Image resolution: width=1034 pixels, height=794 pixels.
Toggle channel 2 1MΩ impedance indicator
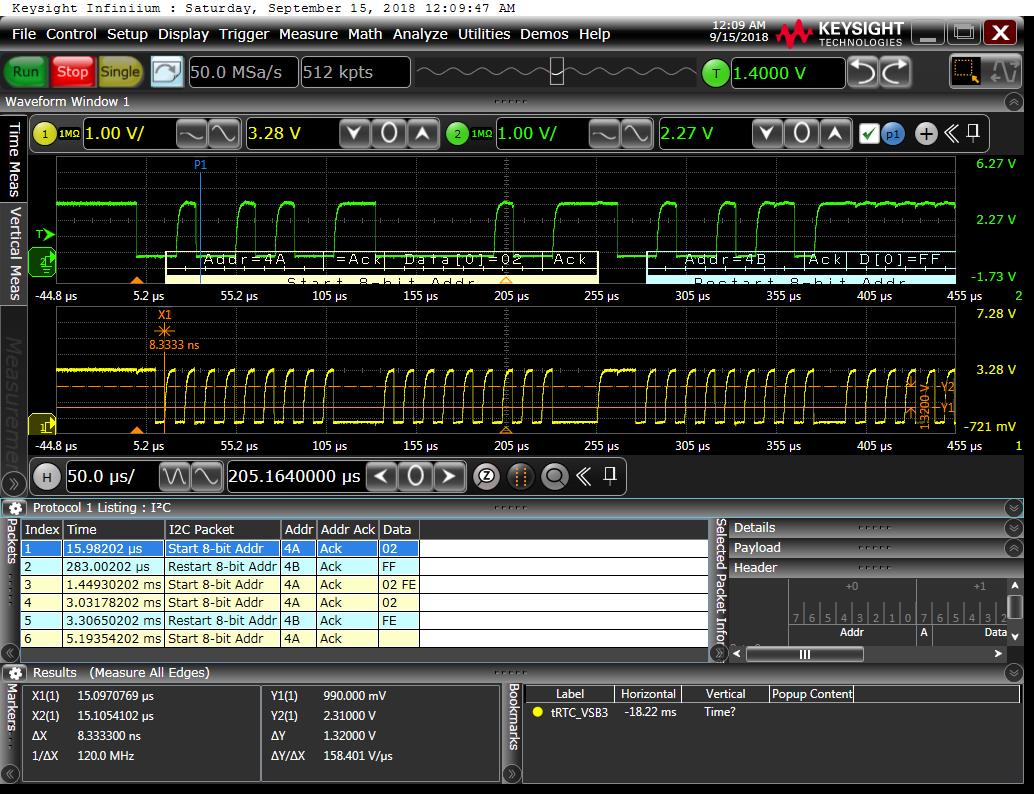pyautogui.click(x=482, y=134)
